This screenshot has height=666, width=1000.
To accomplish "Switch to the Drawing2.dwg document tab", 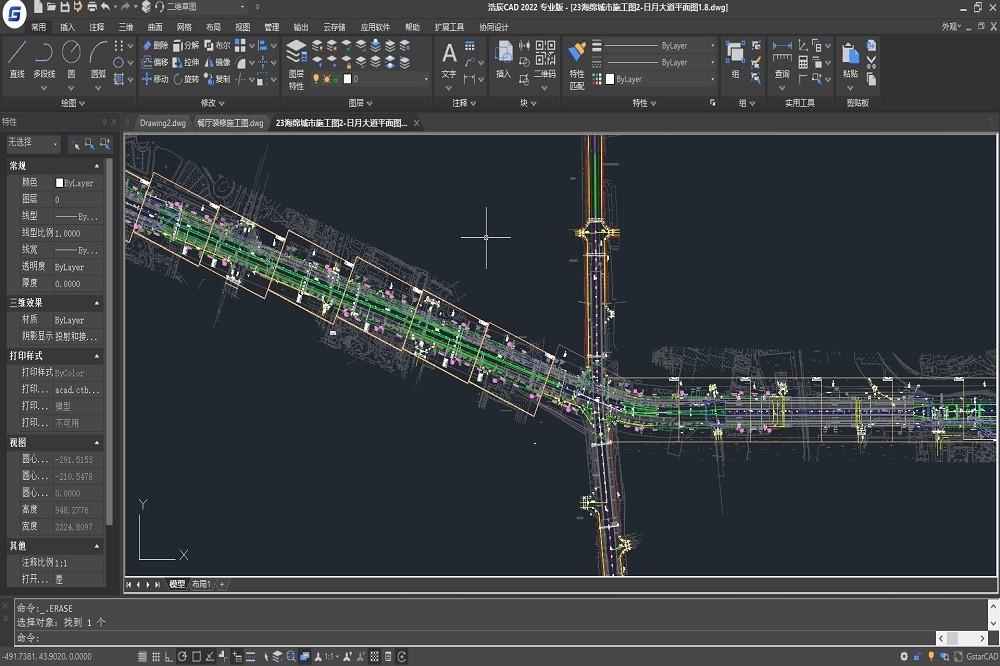I will pos(163,123).
